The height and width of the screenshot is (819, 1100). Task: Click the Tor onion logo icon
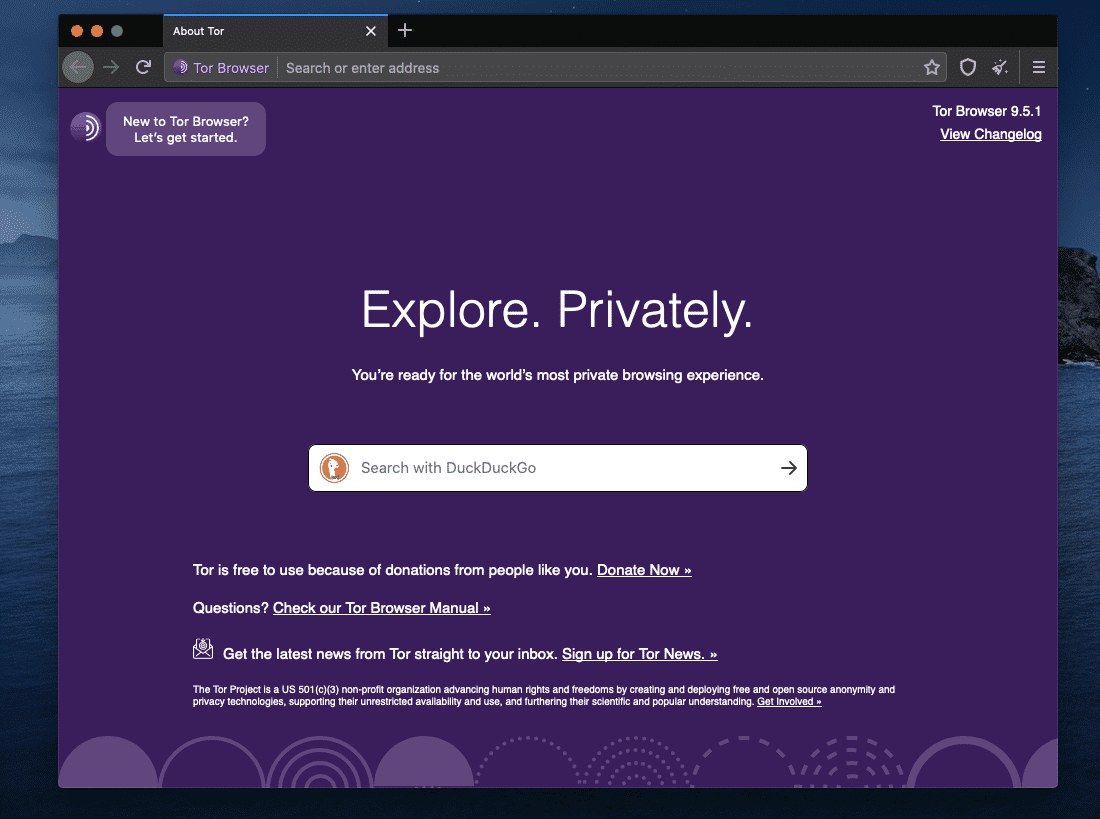click(85, 127)
